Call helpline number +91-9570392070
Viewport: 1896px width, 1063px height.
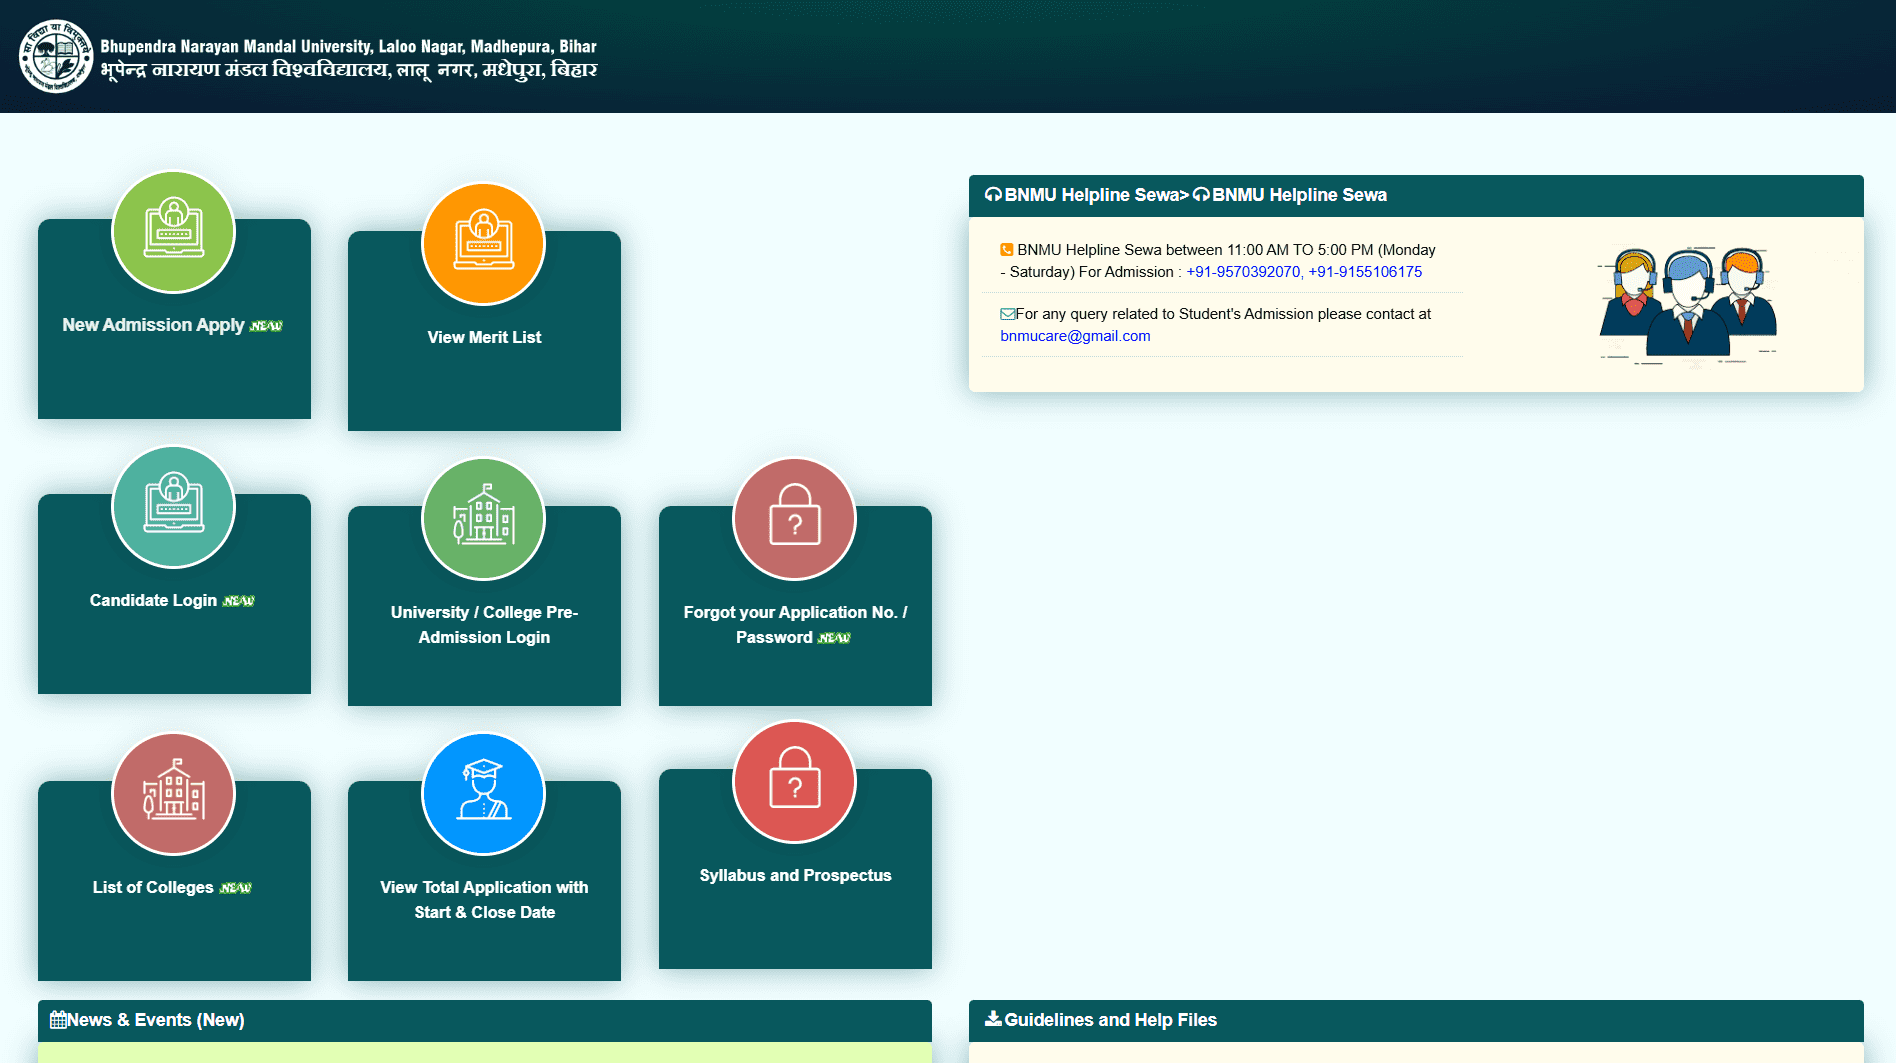[1243, 272]
